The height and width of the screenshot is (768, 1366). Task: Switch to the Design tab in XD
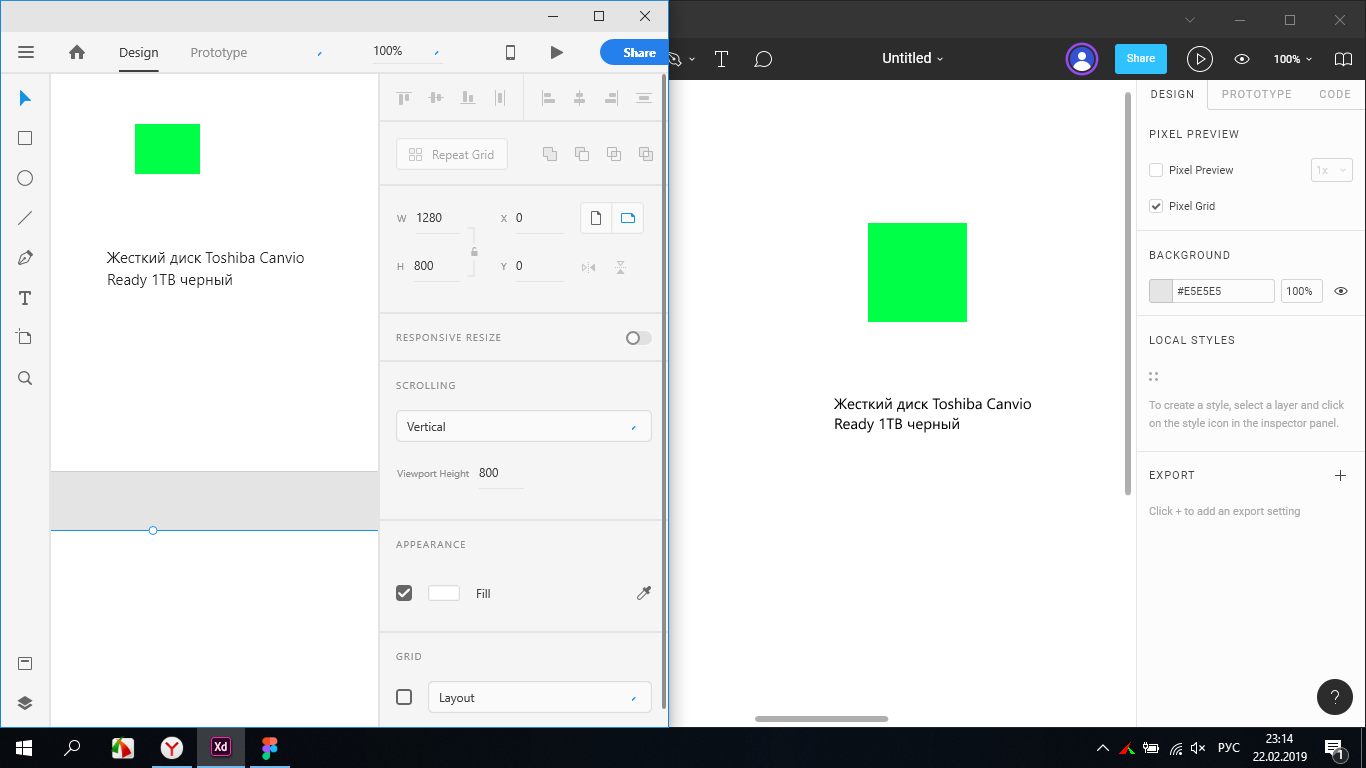(x=138, y=52)
